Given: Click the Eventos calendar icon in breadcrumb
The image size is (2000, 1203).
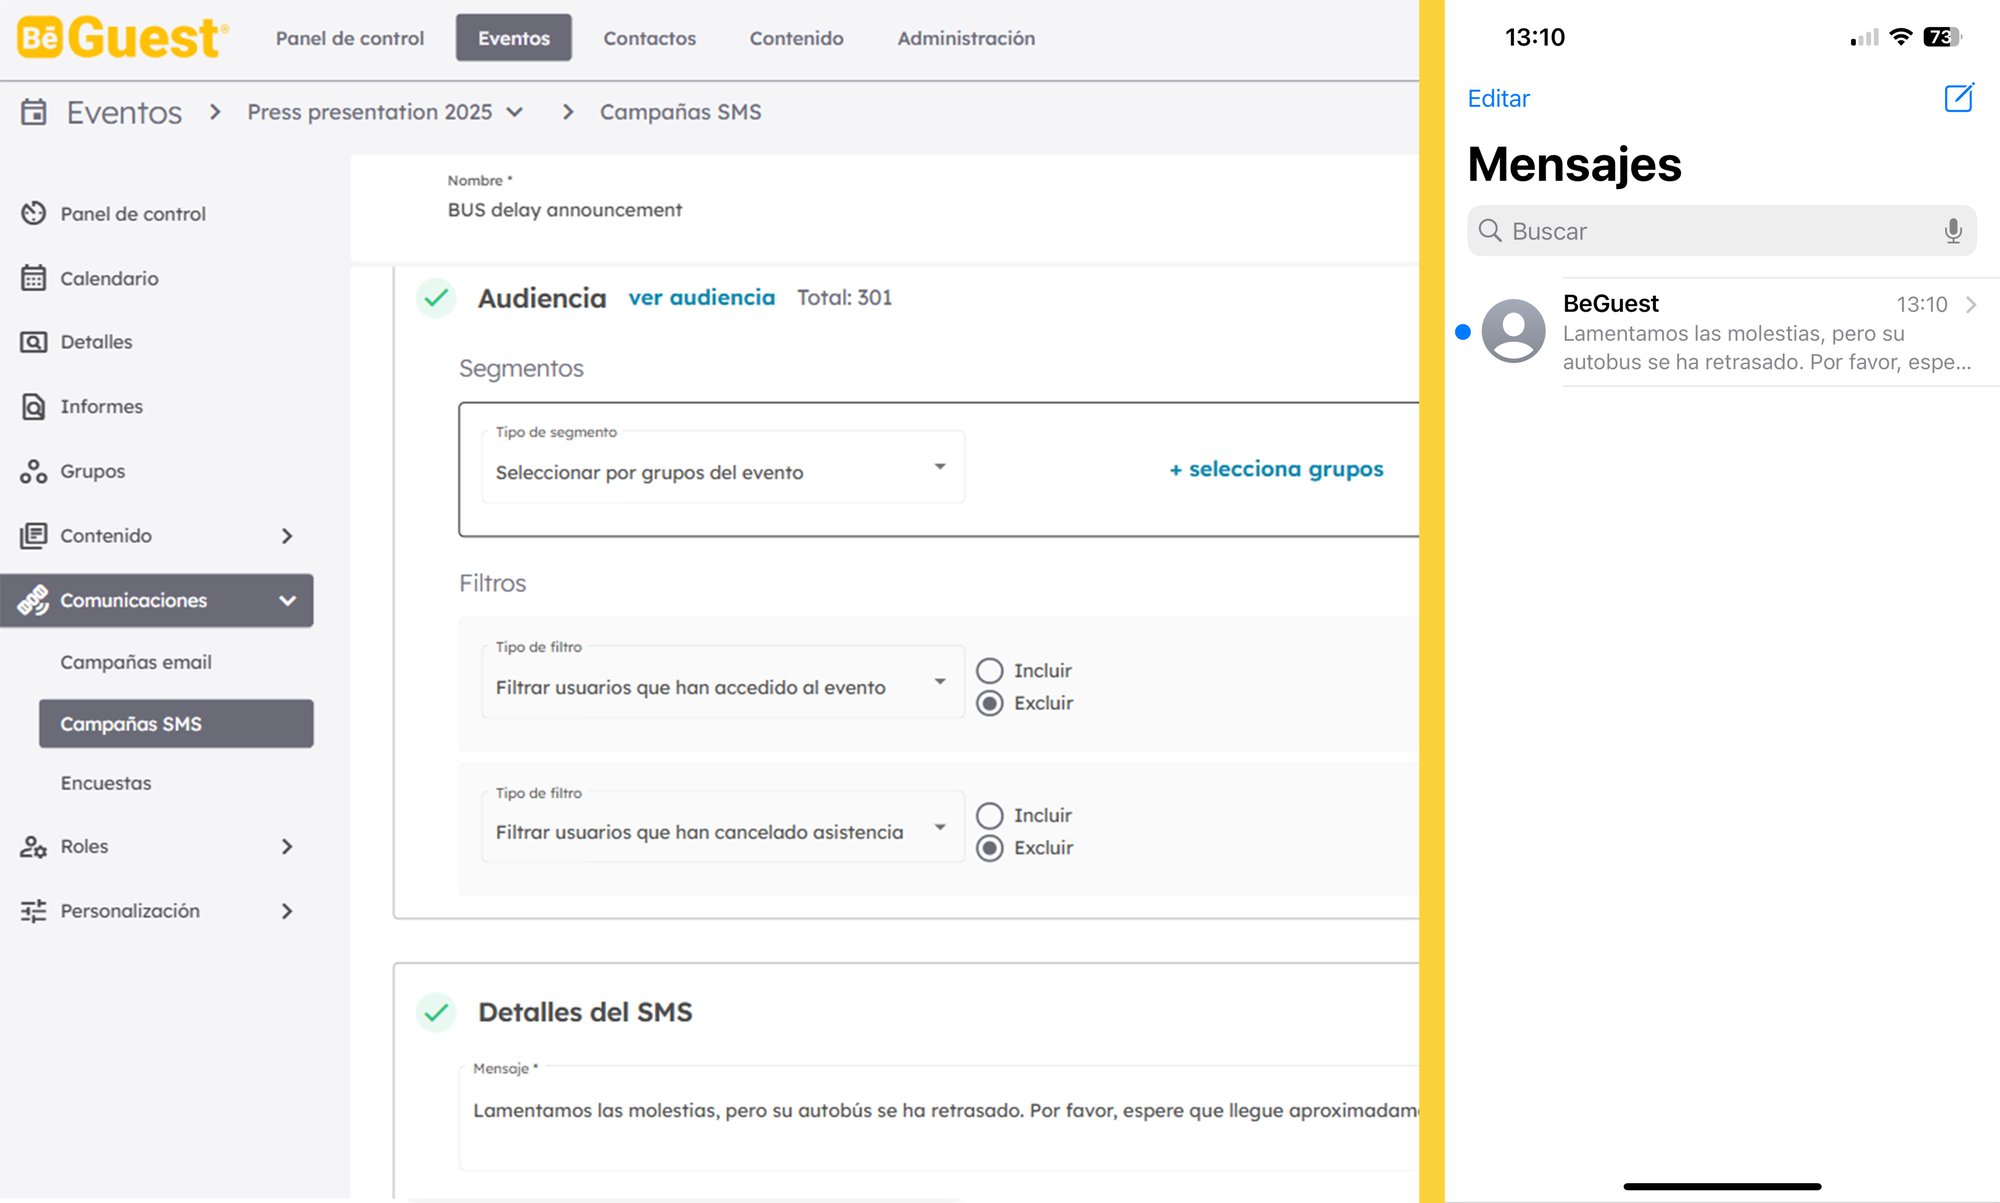Looking at the screenshot, I should pyautogui.click(x=34, y=112).
